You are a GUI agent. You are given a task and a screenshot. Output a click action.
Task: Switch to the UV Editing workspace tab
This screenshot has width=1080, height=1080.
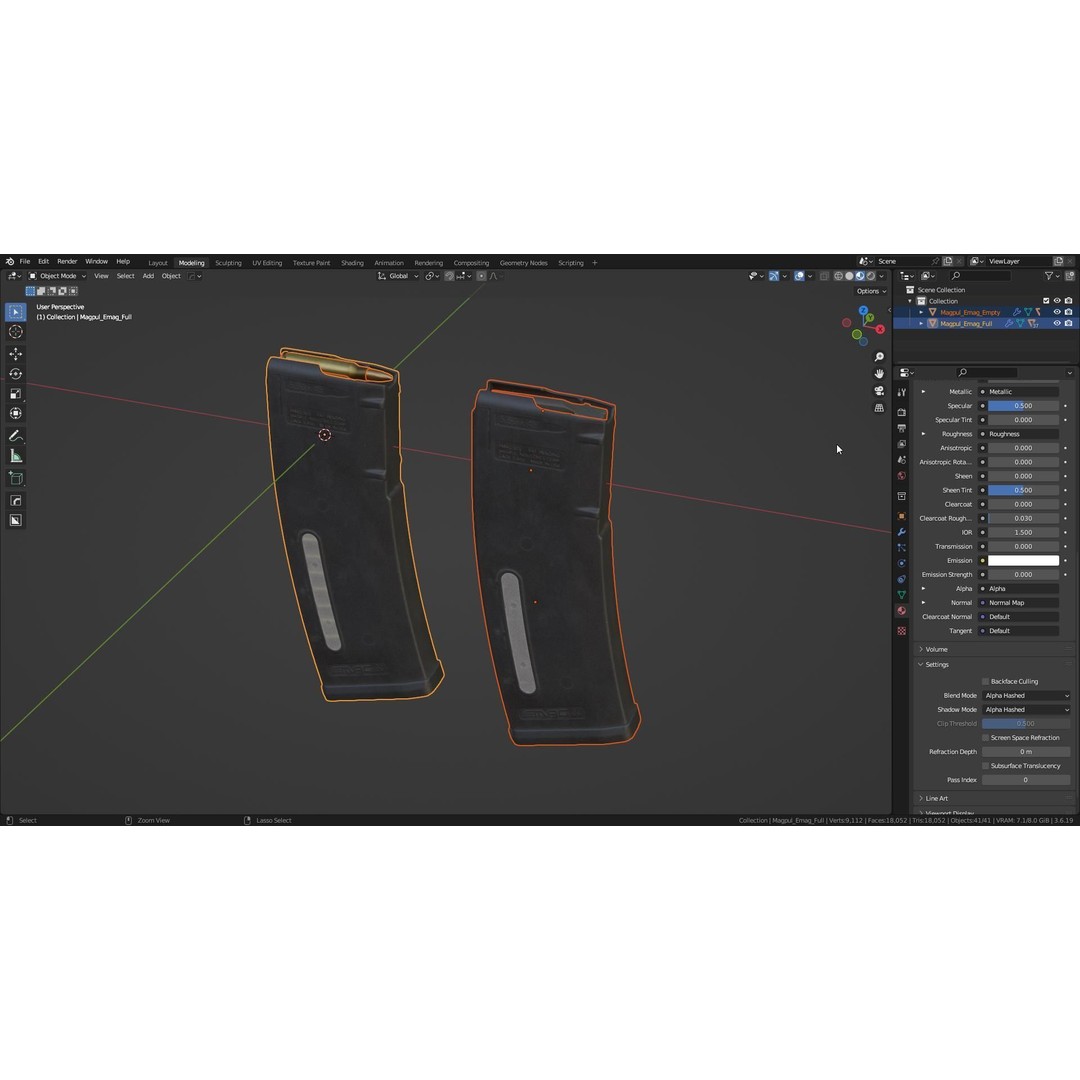point(267,262)
